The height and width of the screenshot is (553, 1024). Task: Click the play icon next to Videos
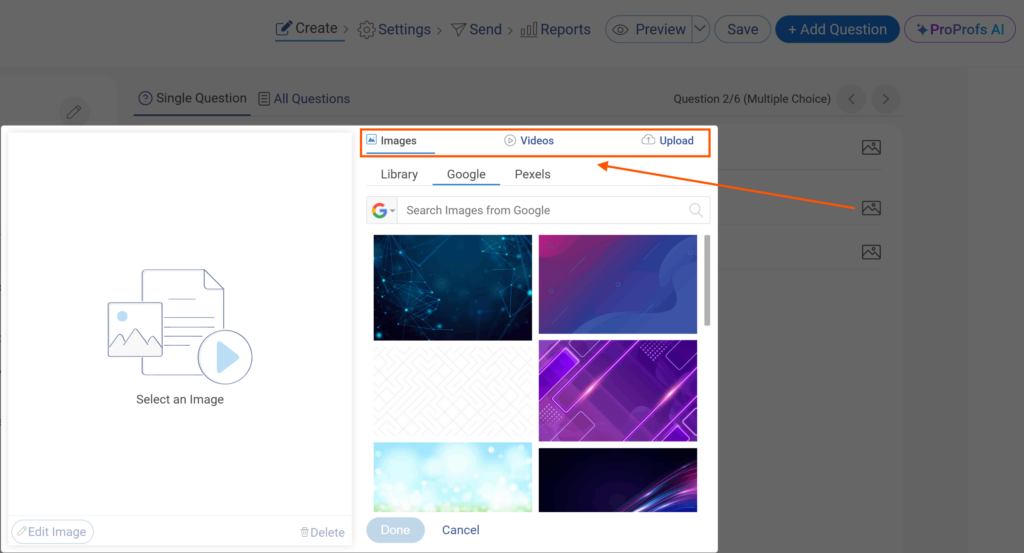click(510, 140)
